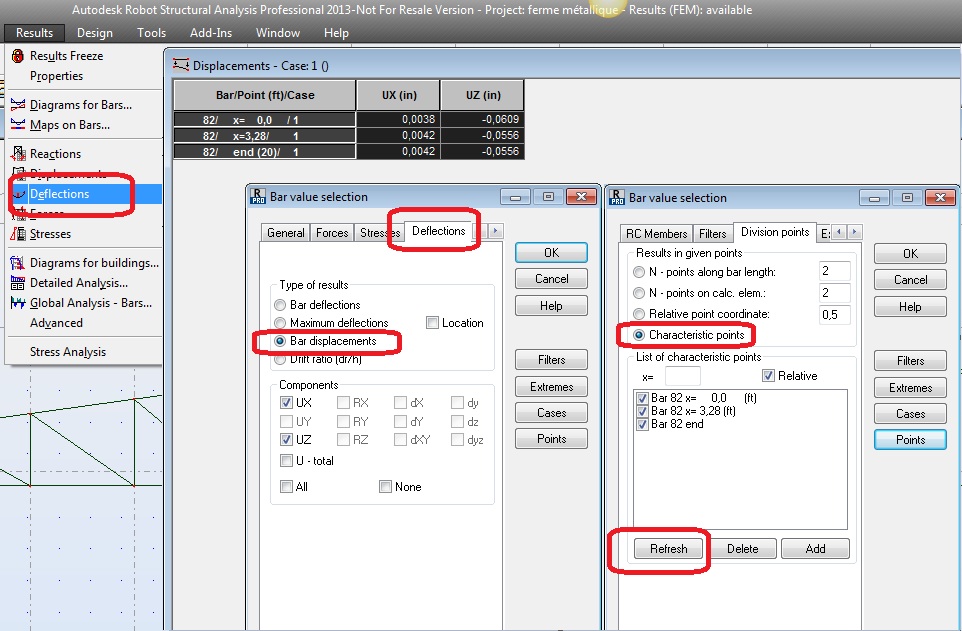
Task: Click the Delete button
Action: [742, 549]
